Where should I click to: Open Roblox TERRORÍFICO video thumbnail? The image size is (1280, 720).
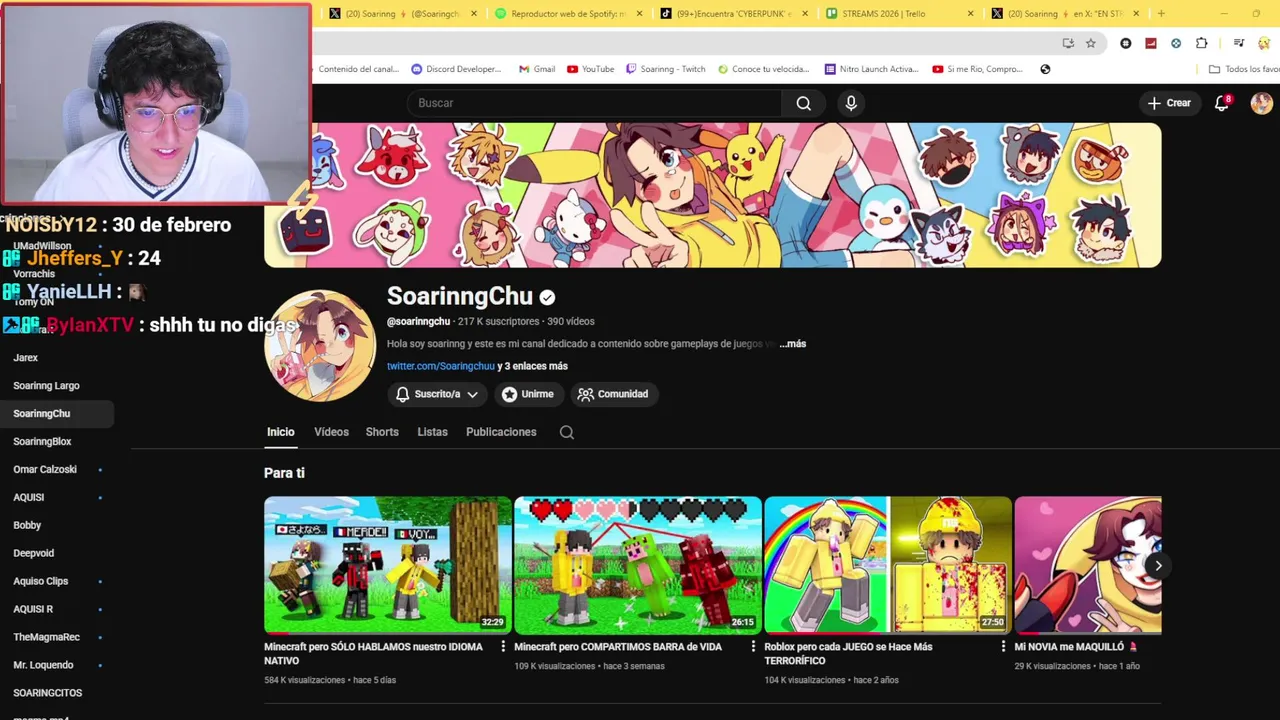(x=888, y=565)
